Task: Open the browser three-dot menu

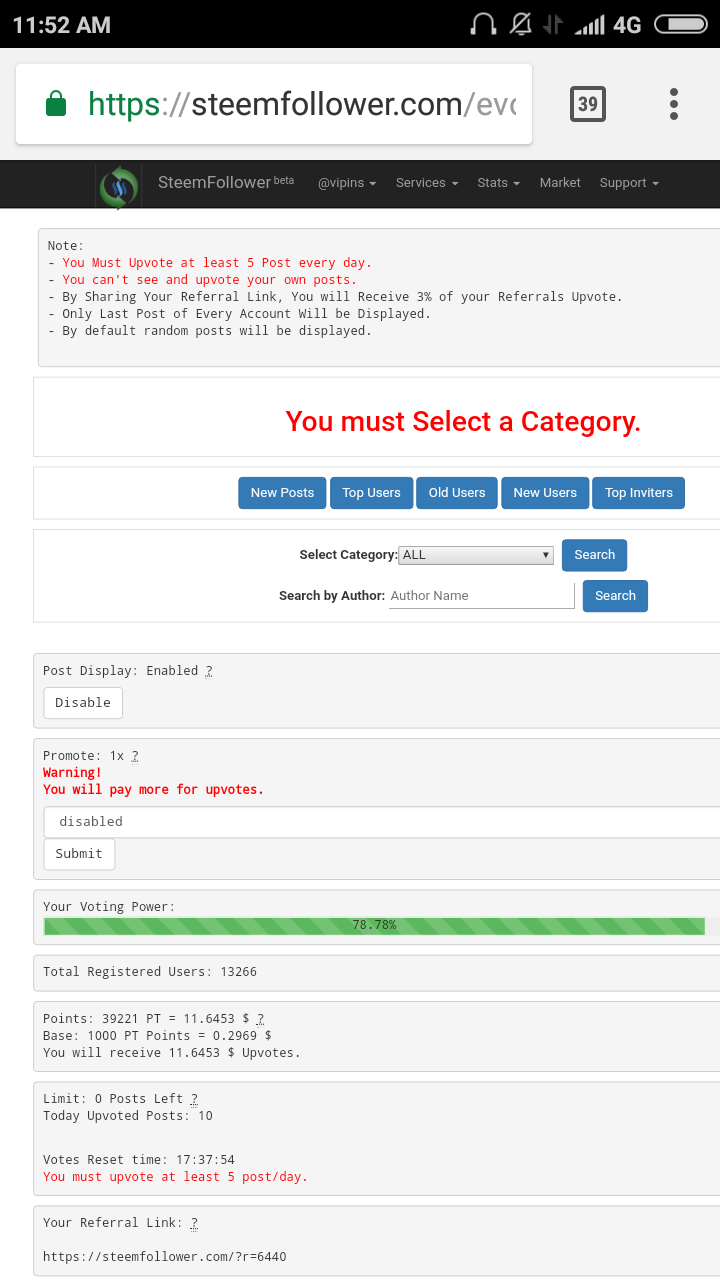Action: [674, 104]
